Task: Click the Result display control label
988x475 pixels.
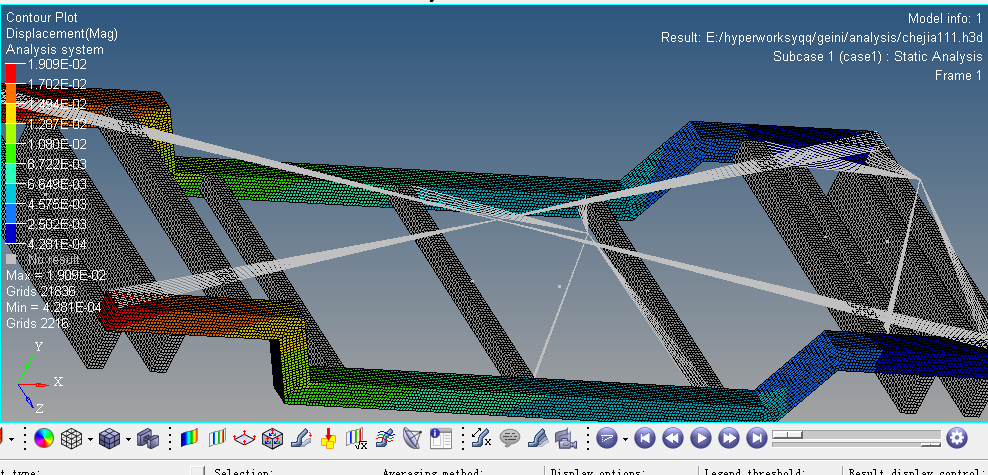Action: click(918, 471)
